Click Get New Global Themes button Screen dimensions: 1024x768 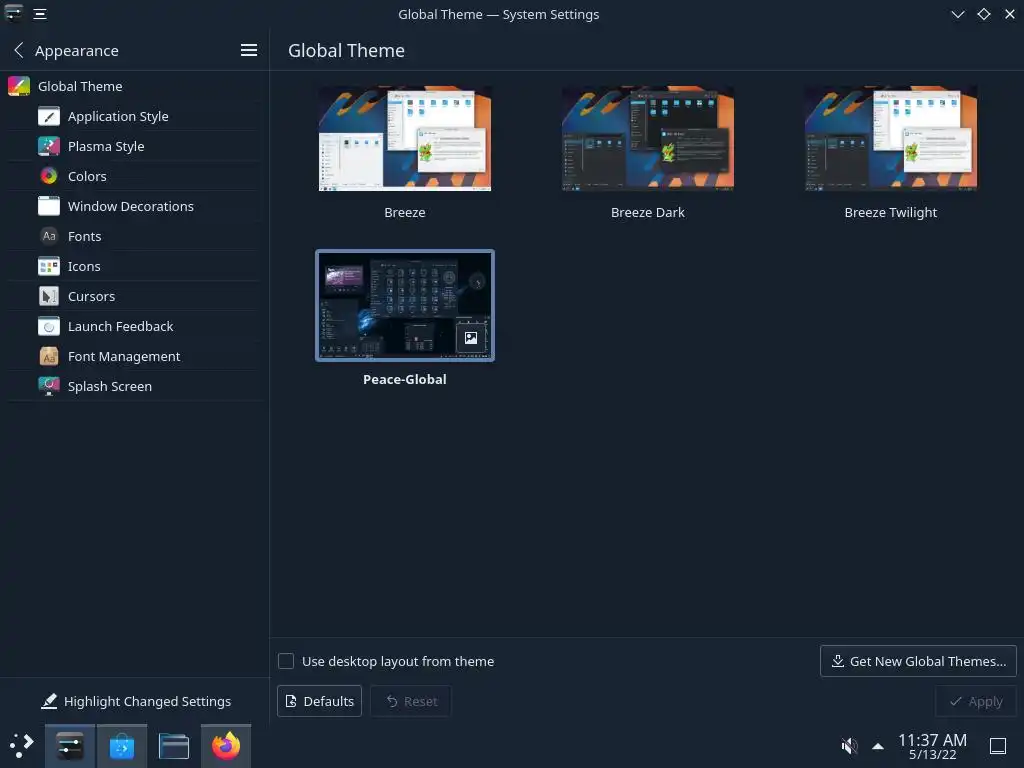tap(918, 661)
